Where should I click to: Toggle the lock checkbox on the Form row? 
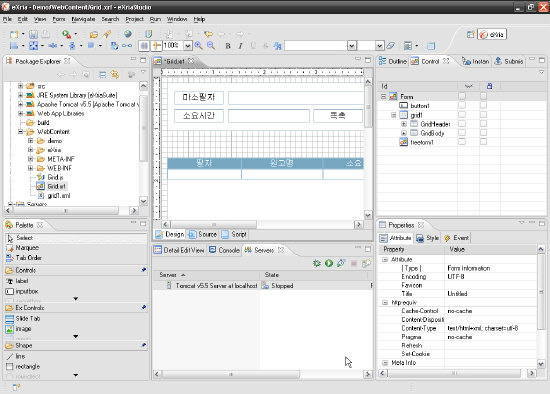point(483,96)
